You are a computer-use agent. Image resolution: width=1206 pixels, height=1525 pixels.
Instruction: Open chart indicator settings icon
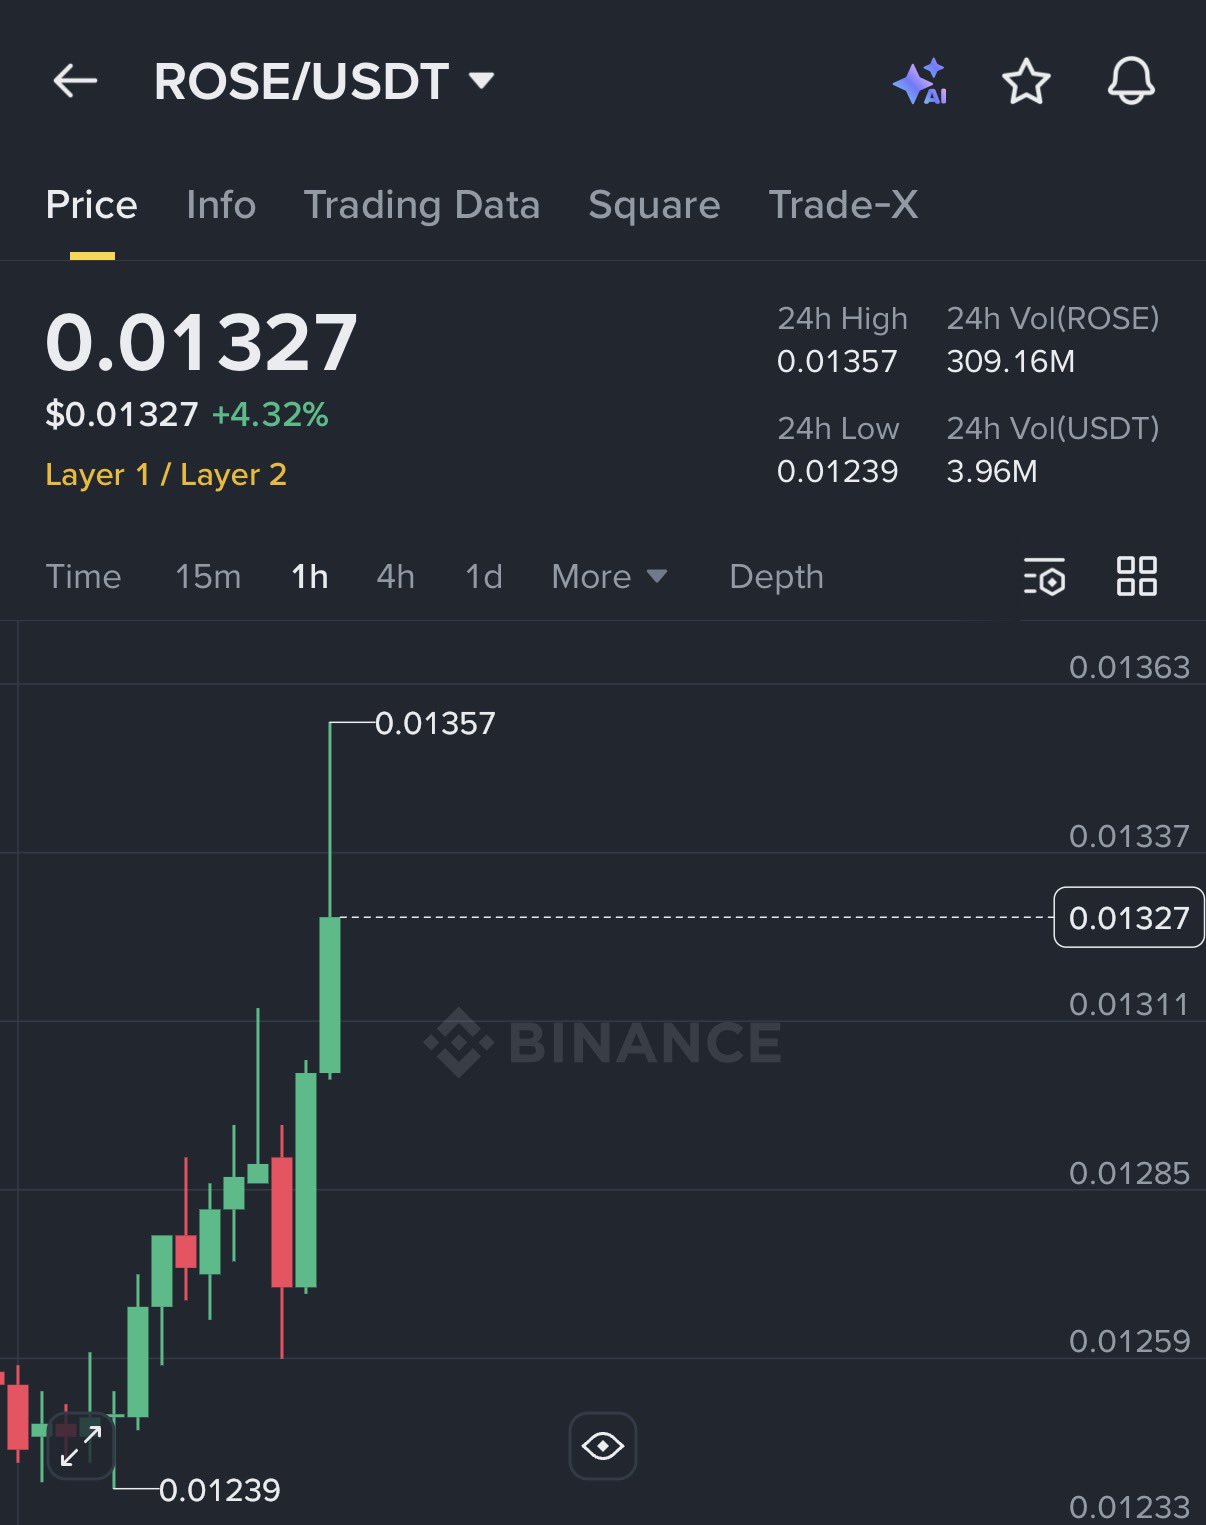(x=1044, y=577)
